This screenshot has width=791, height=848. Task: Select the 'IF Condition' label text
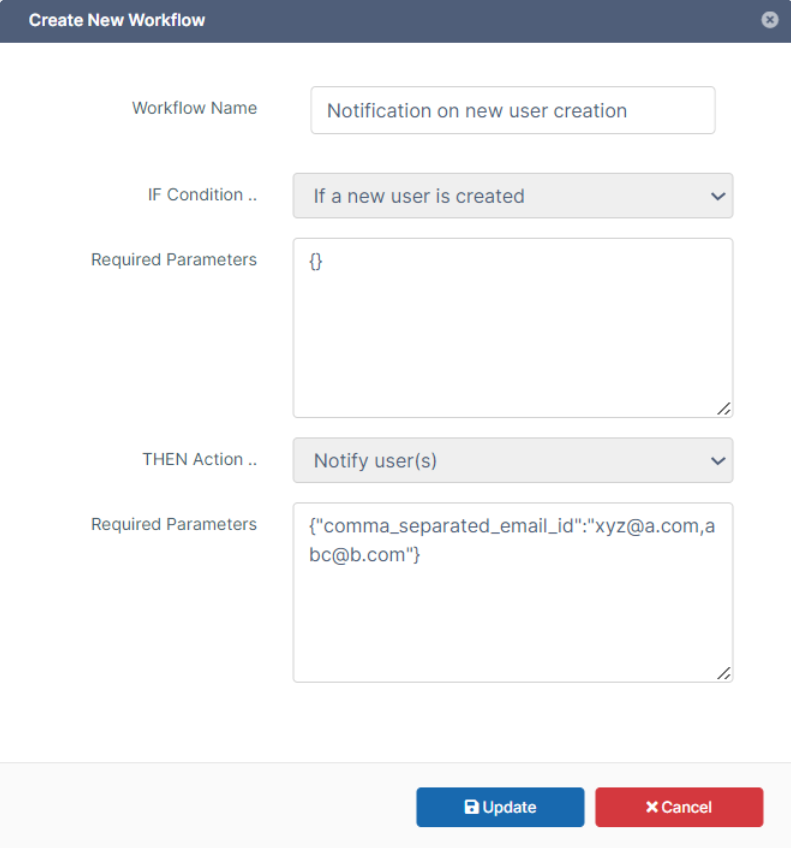pyautogui.click(x=203, y=195)
